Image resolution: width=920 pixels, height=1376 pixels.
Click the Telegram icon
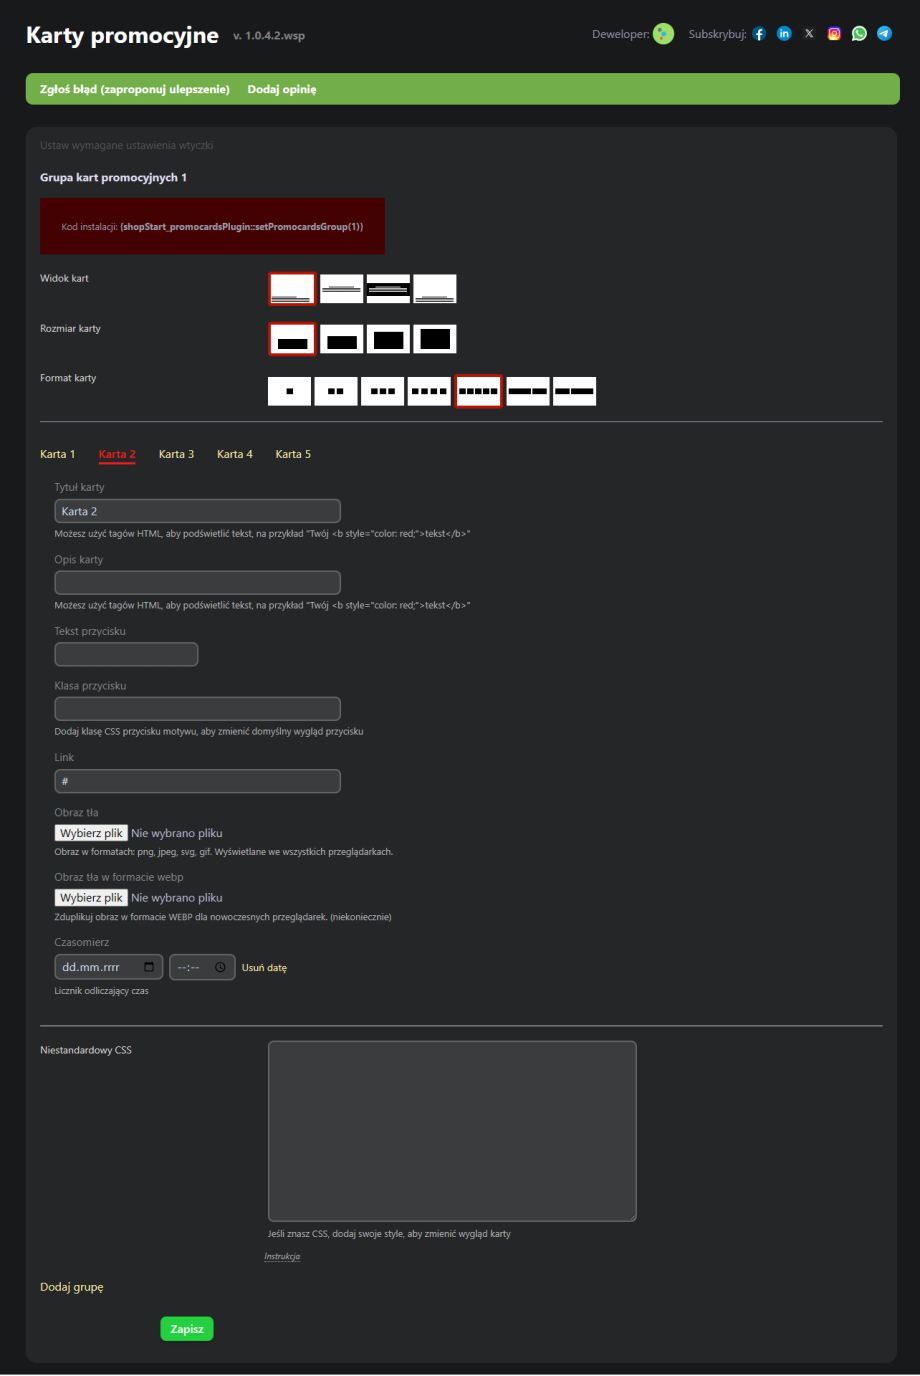(884, 34)
